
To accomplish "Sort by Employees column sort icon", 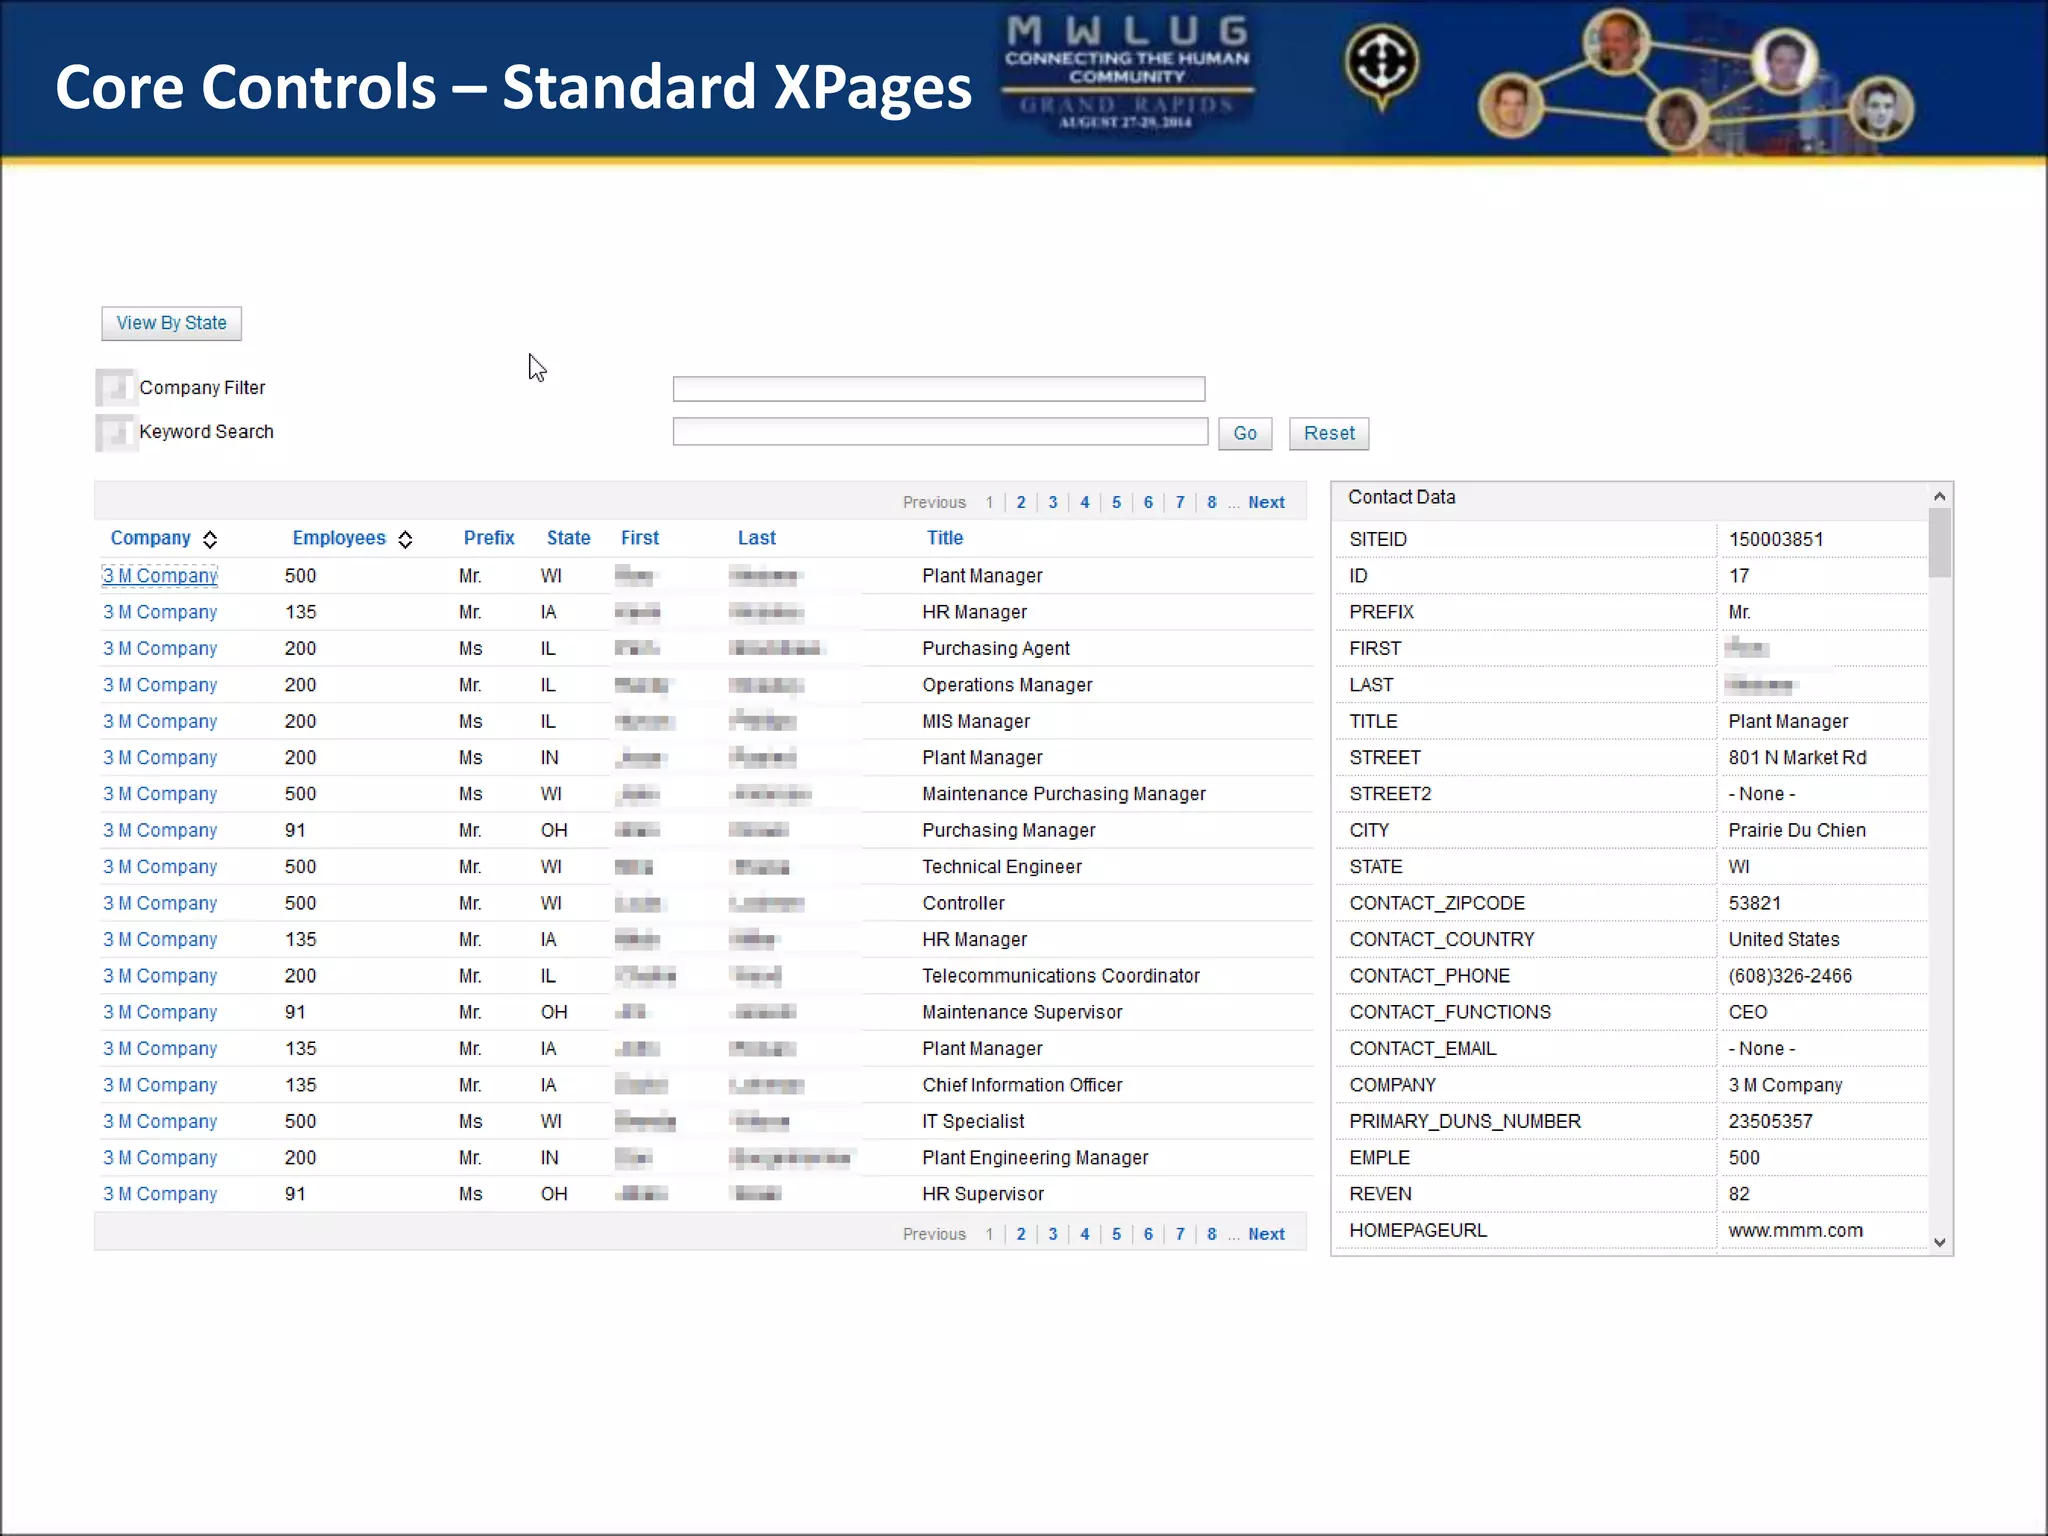I will click(x=405, y=540).
